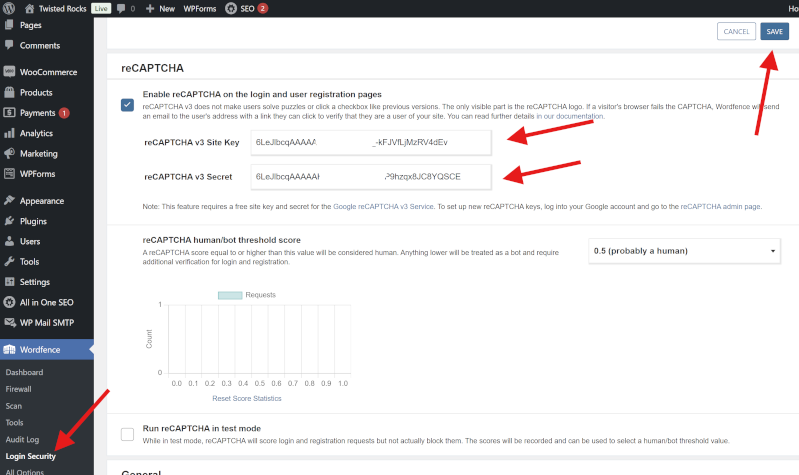The width and height of the screenshot is (799, 475).
Task: Click the Pages sidebar icon
Action: tap(9, 24)
